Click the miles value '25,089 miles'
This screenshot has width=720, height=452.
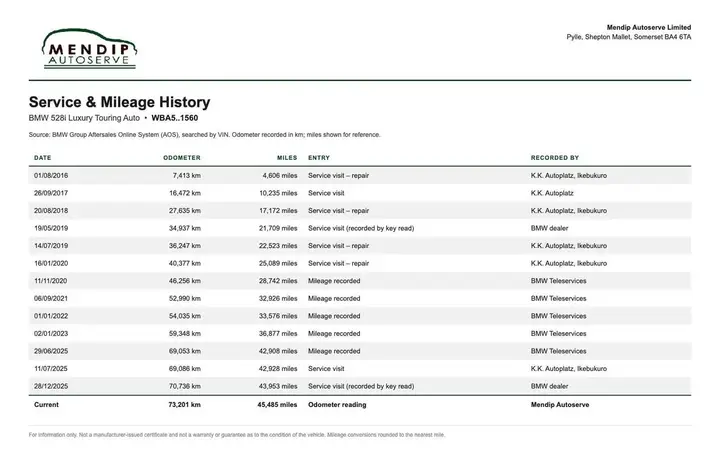278,263
